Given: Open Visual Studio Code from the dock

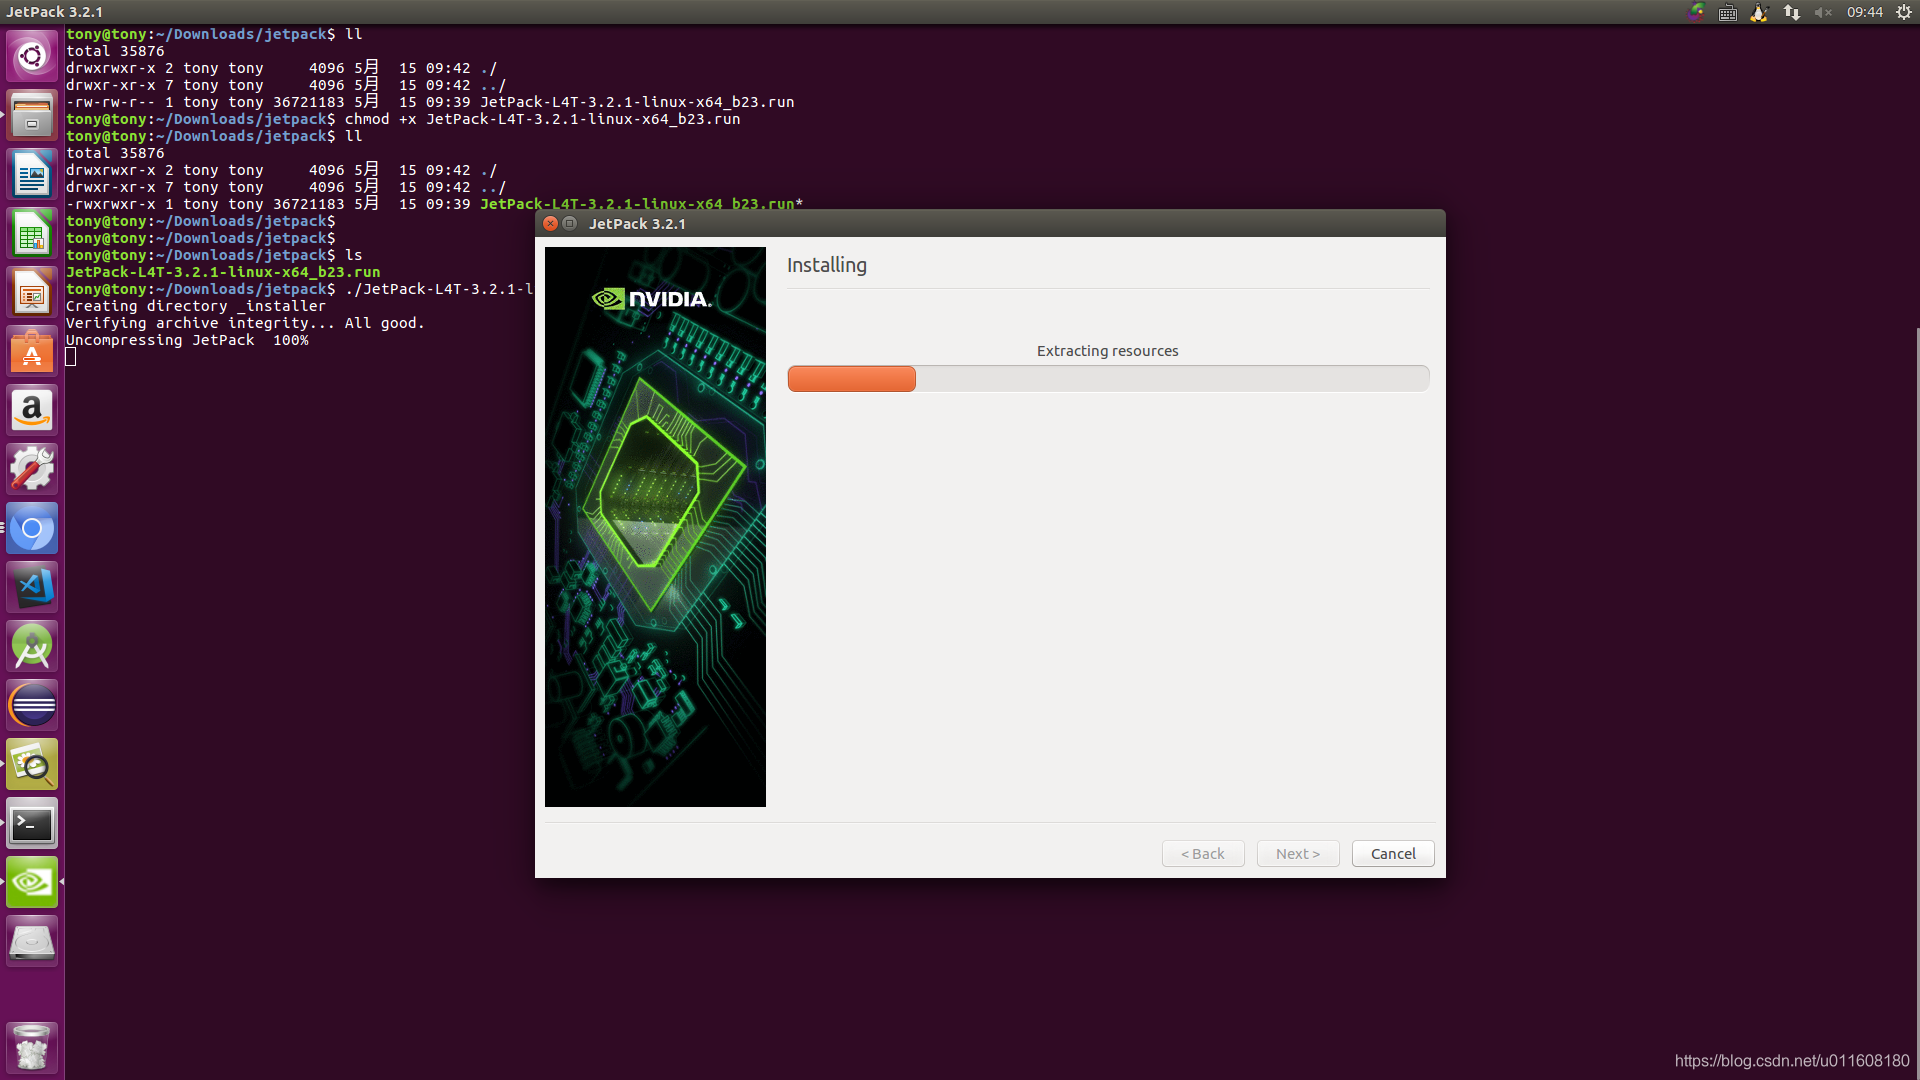Looking at the screenshot, I should [32, 587].
